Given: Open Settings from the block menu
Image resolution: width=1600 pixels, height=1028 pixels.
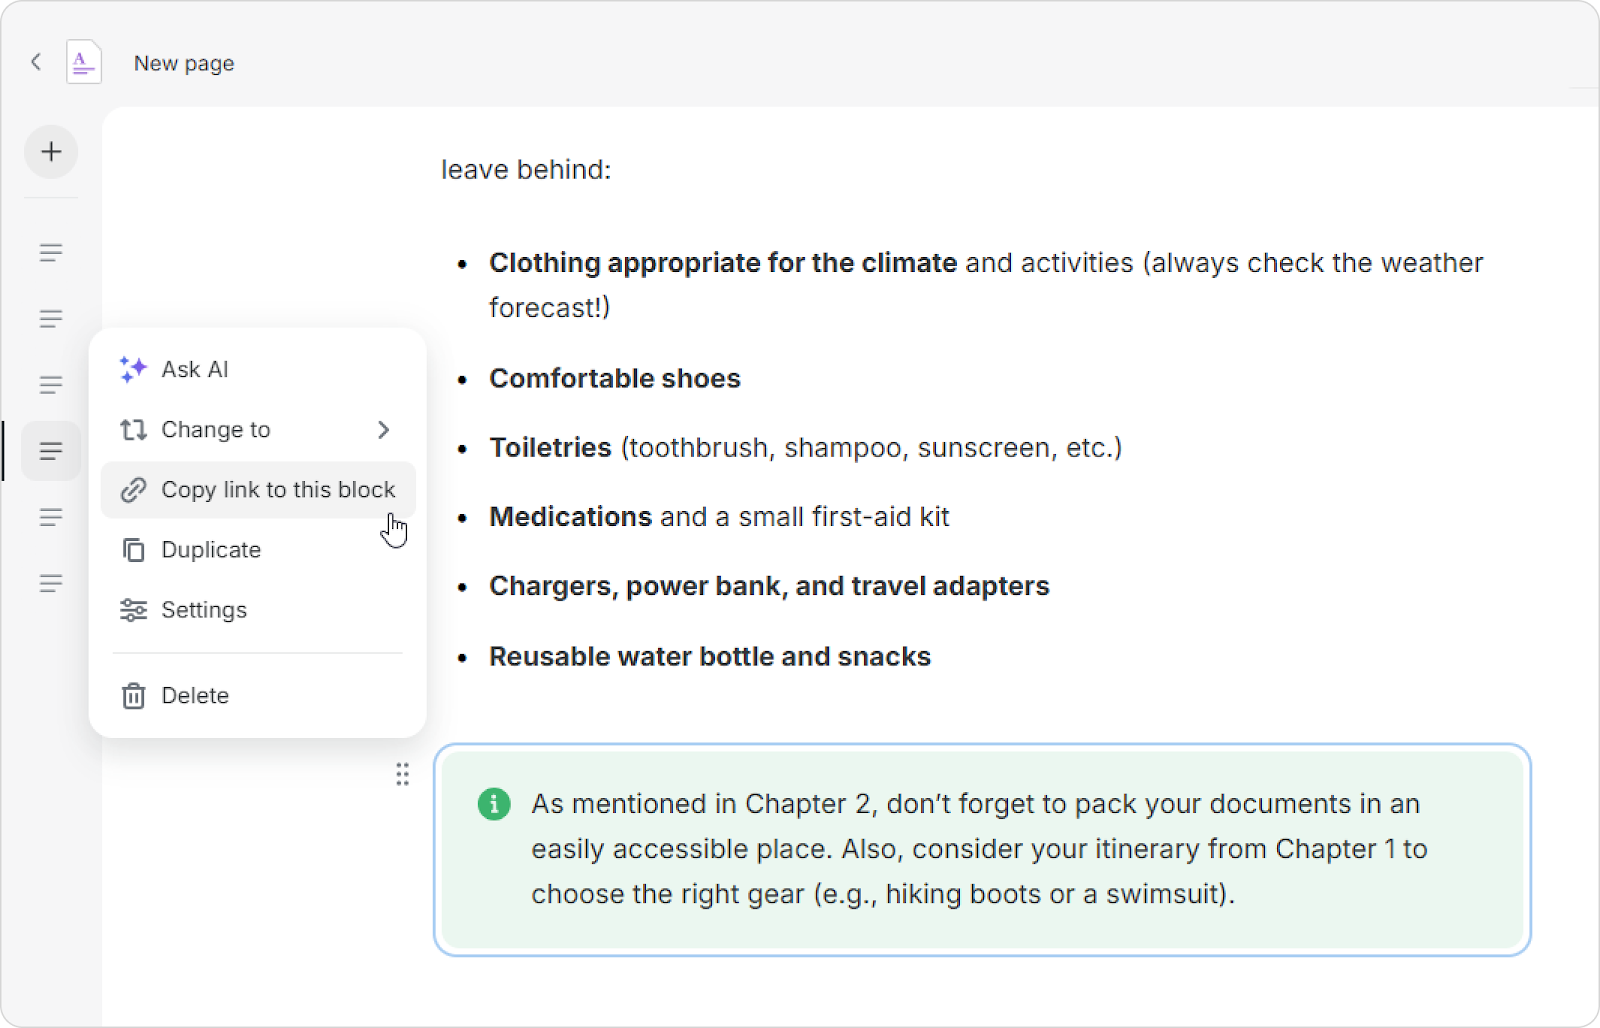Looking at the screenshot, I should pos(204,610).
